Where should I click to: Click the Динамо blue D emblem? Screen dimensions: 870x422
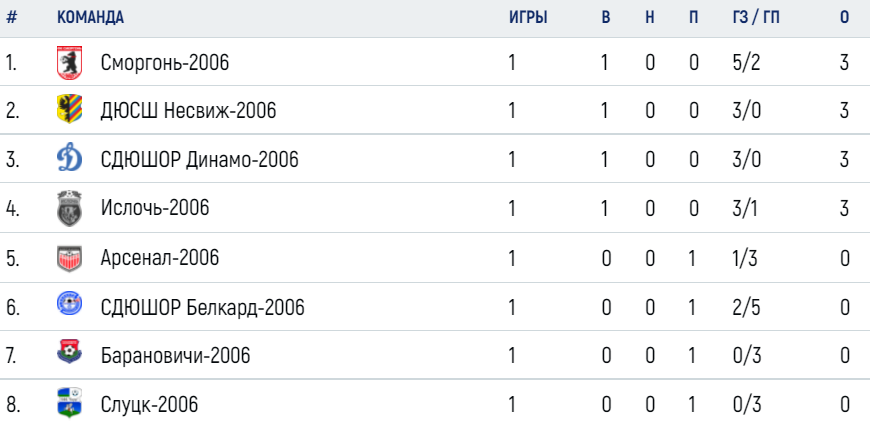(69, 159)
